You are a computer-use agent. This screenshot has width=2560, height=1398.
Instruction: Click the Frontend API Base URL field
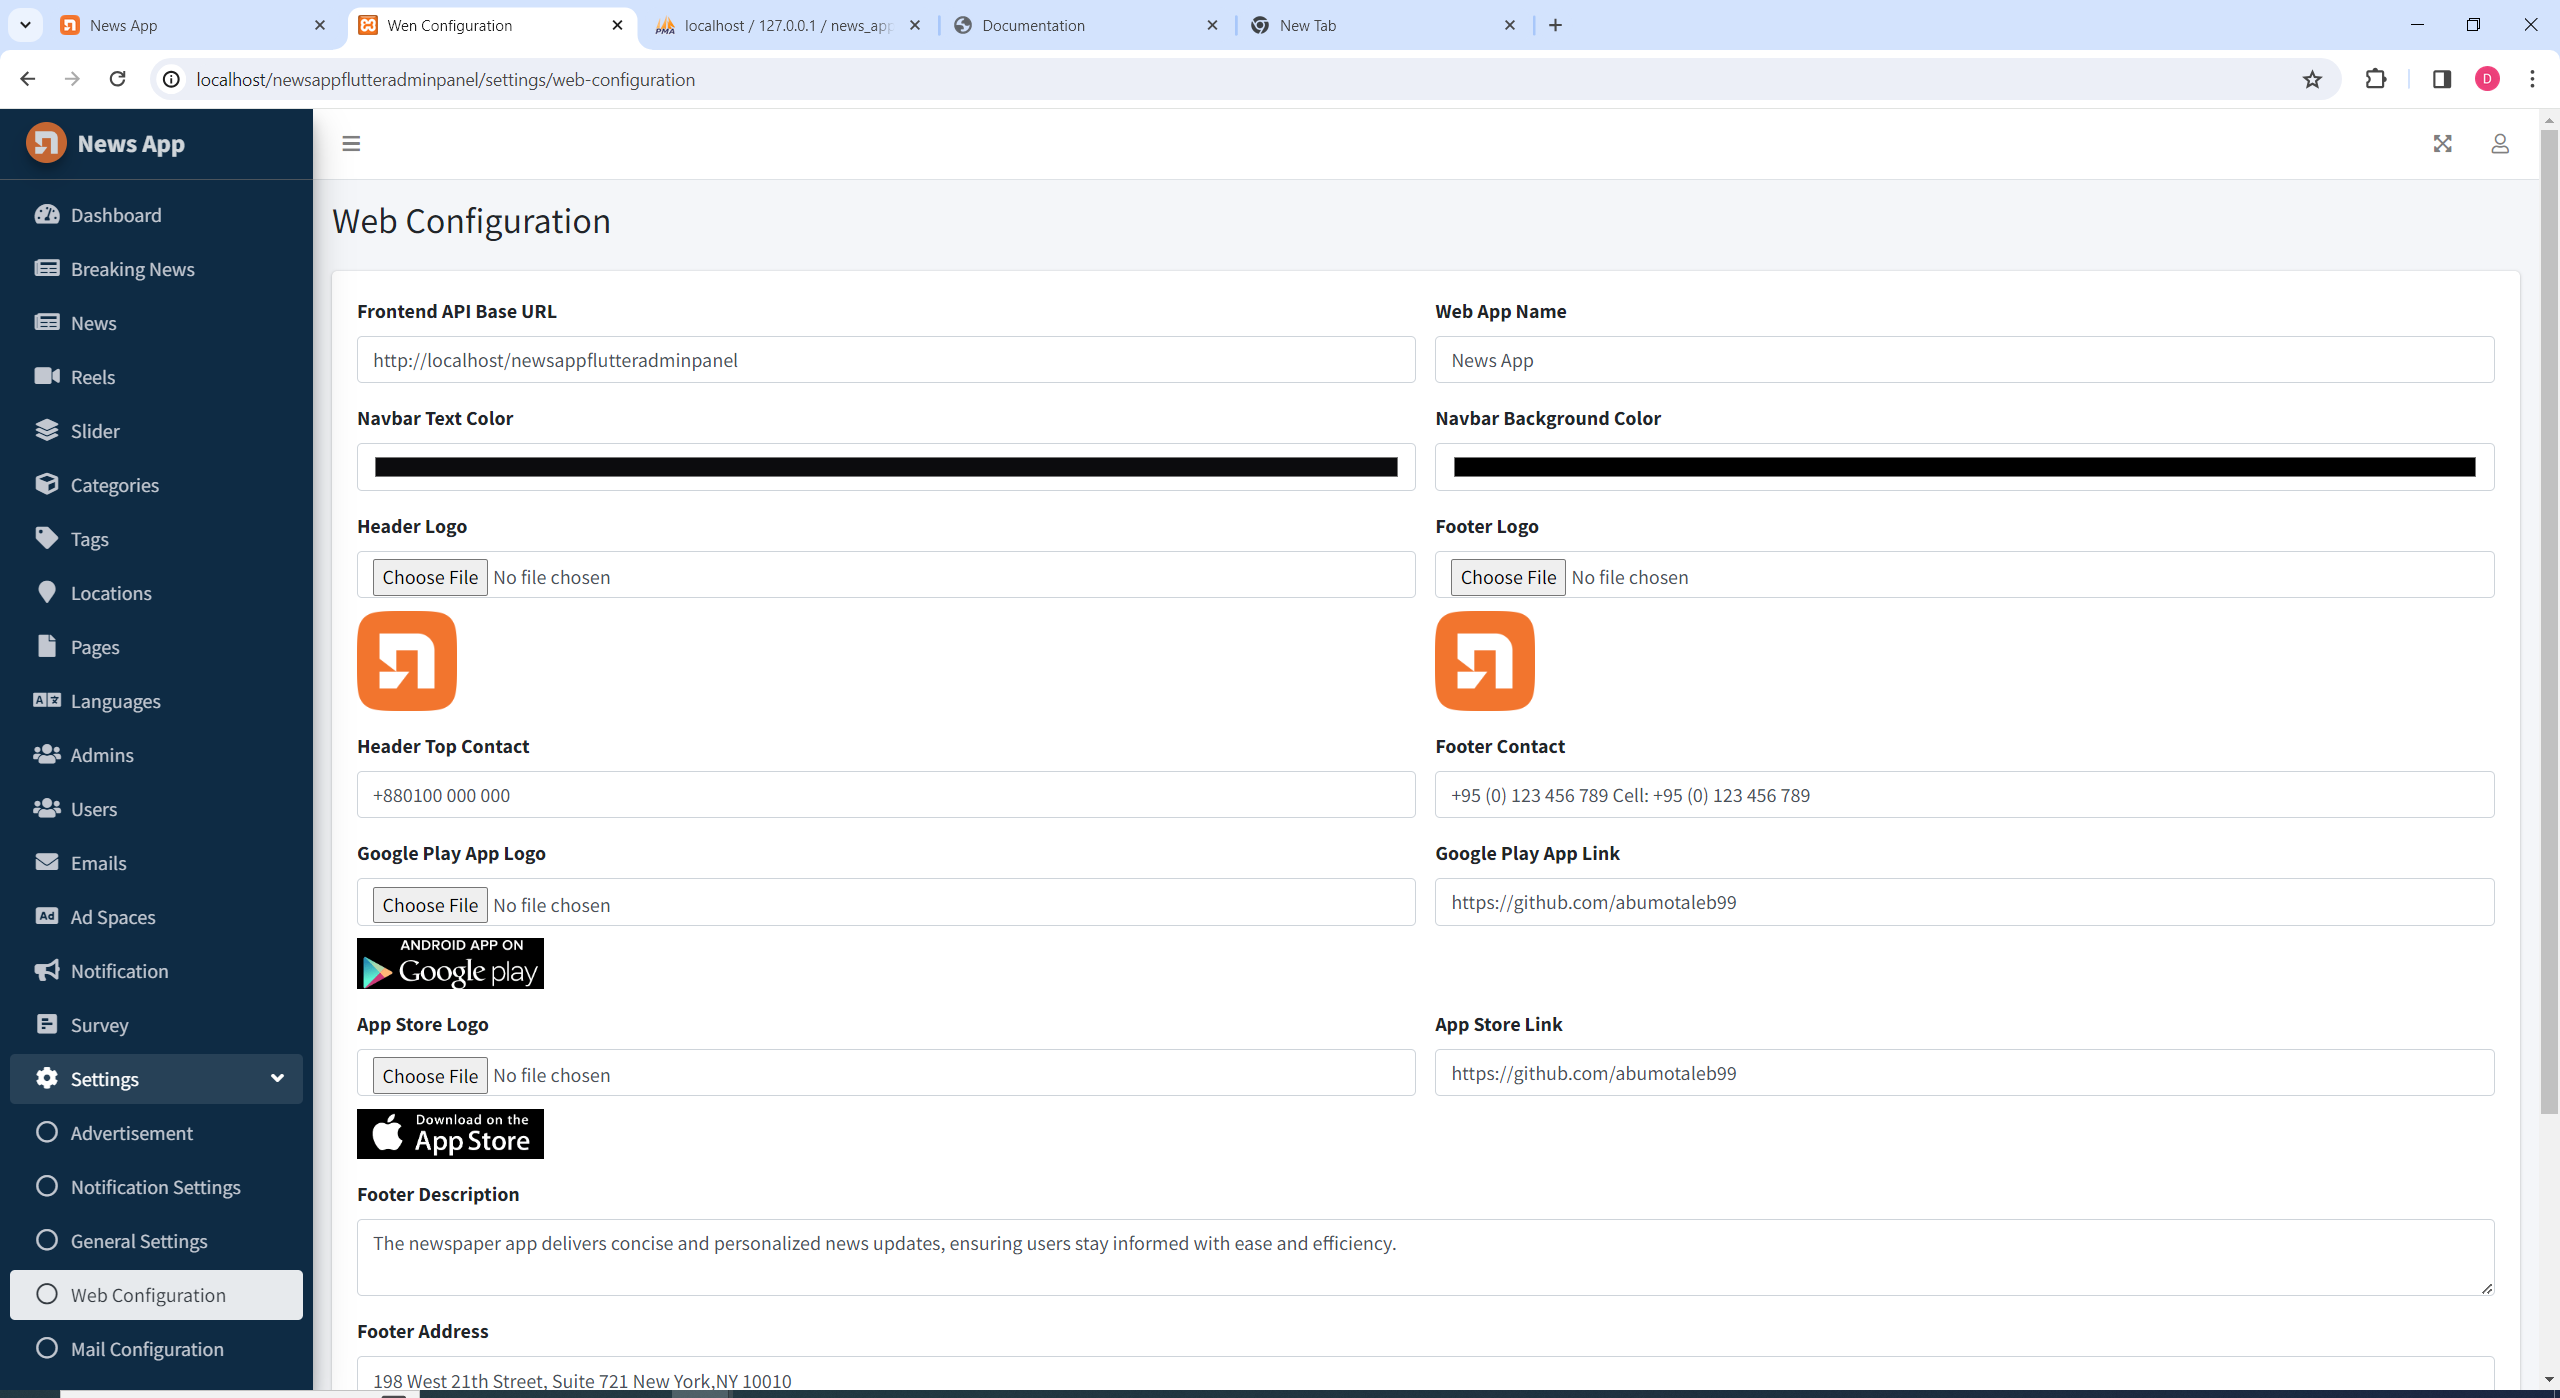tap(886, 360)
